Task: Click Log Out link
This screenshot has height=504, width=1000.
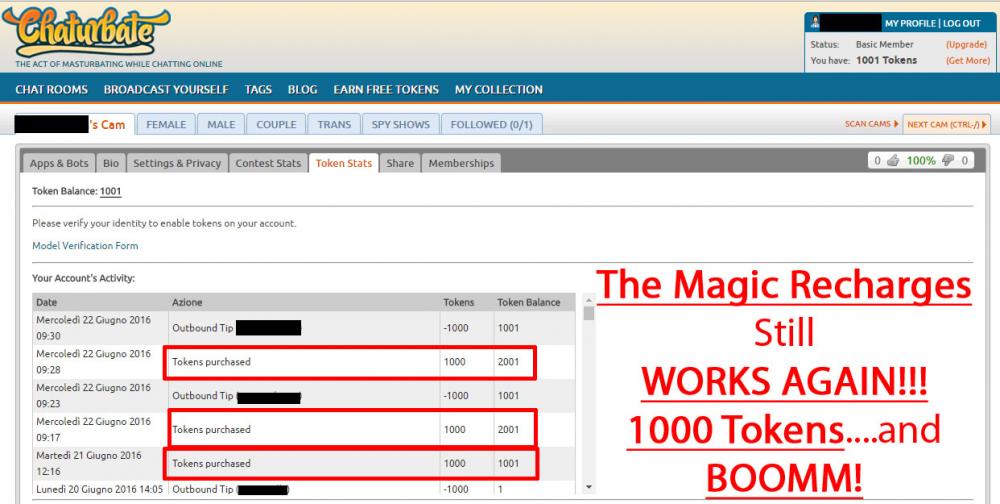Action: 962,24
